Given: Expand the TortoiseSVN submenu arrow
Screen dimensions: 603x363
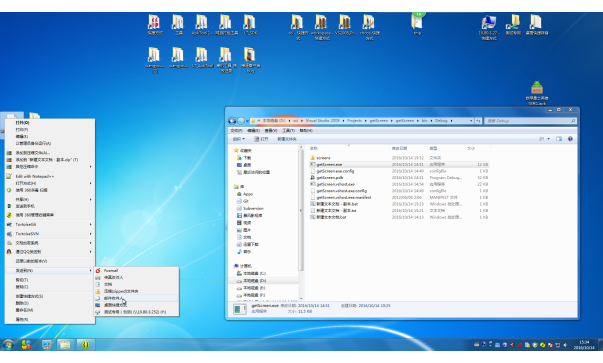Looking at the screenshot, I should [91, 233].
